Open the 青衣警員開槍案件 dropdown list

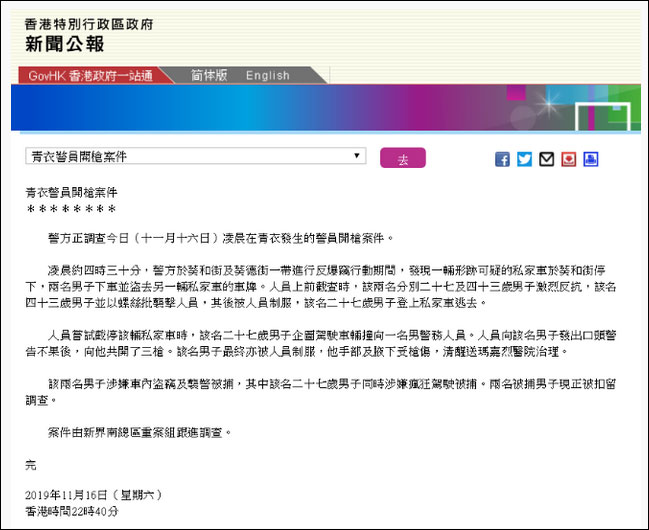(x=196, y=156)
